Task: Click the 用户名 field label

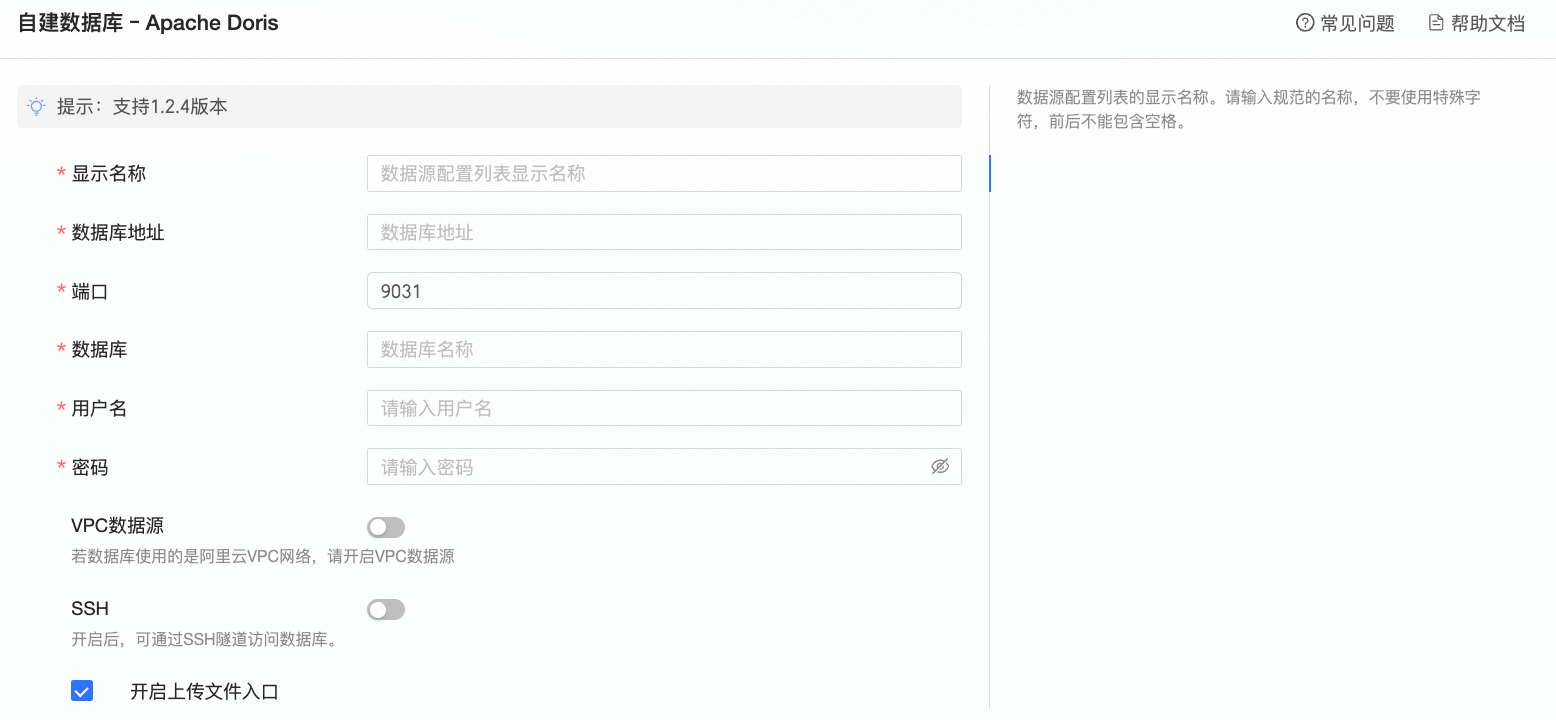Action: 99,409
